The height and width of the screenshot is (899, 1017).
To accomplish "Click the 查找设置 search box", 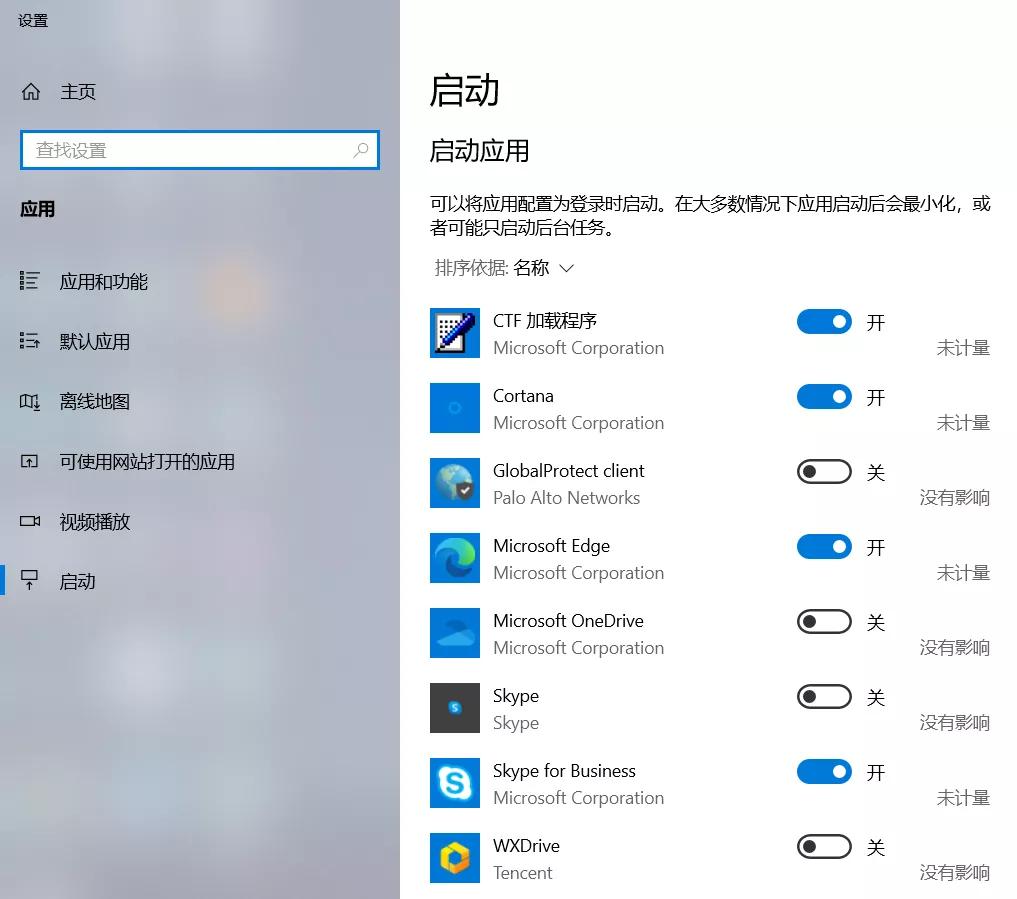I will pyautogui.click(x=199, y=150).
